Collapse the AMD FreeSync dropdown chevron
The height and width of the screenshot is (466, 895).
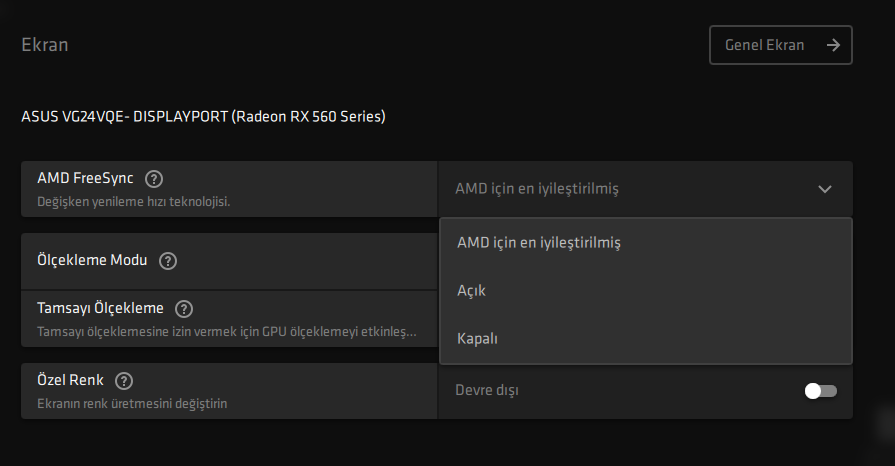point(824,189)
